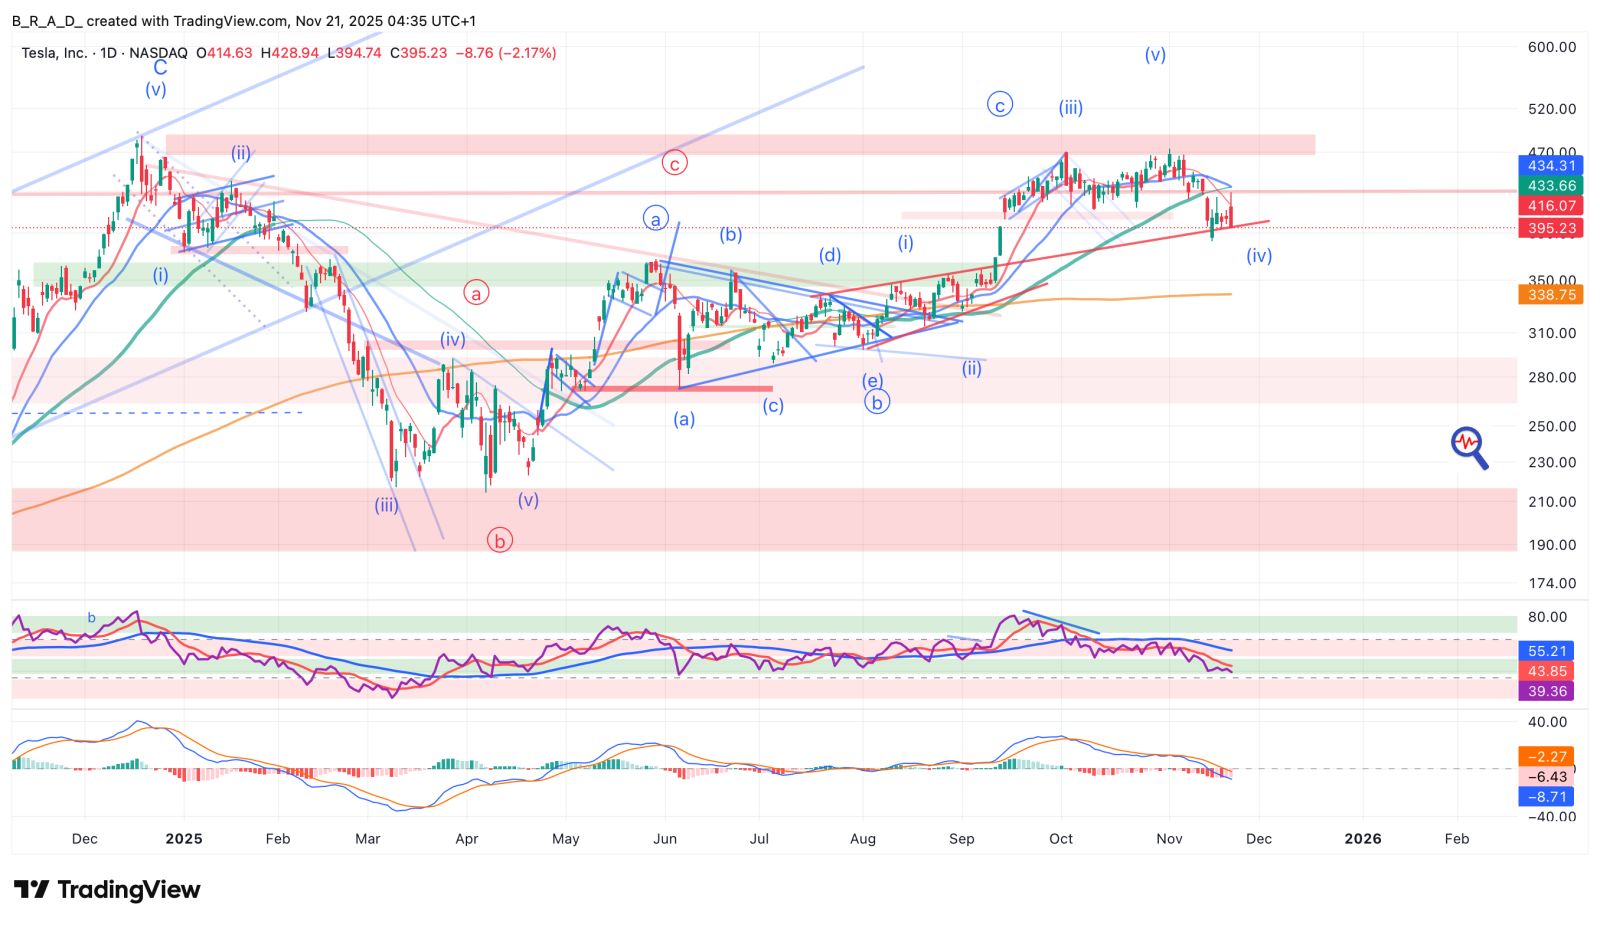Viewport: 1600px width, 925px height.
Task: Select the '(iv)' wave label near December
Action: pos(1259,256)
